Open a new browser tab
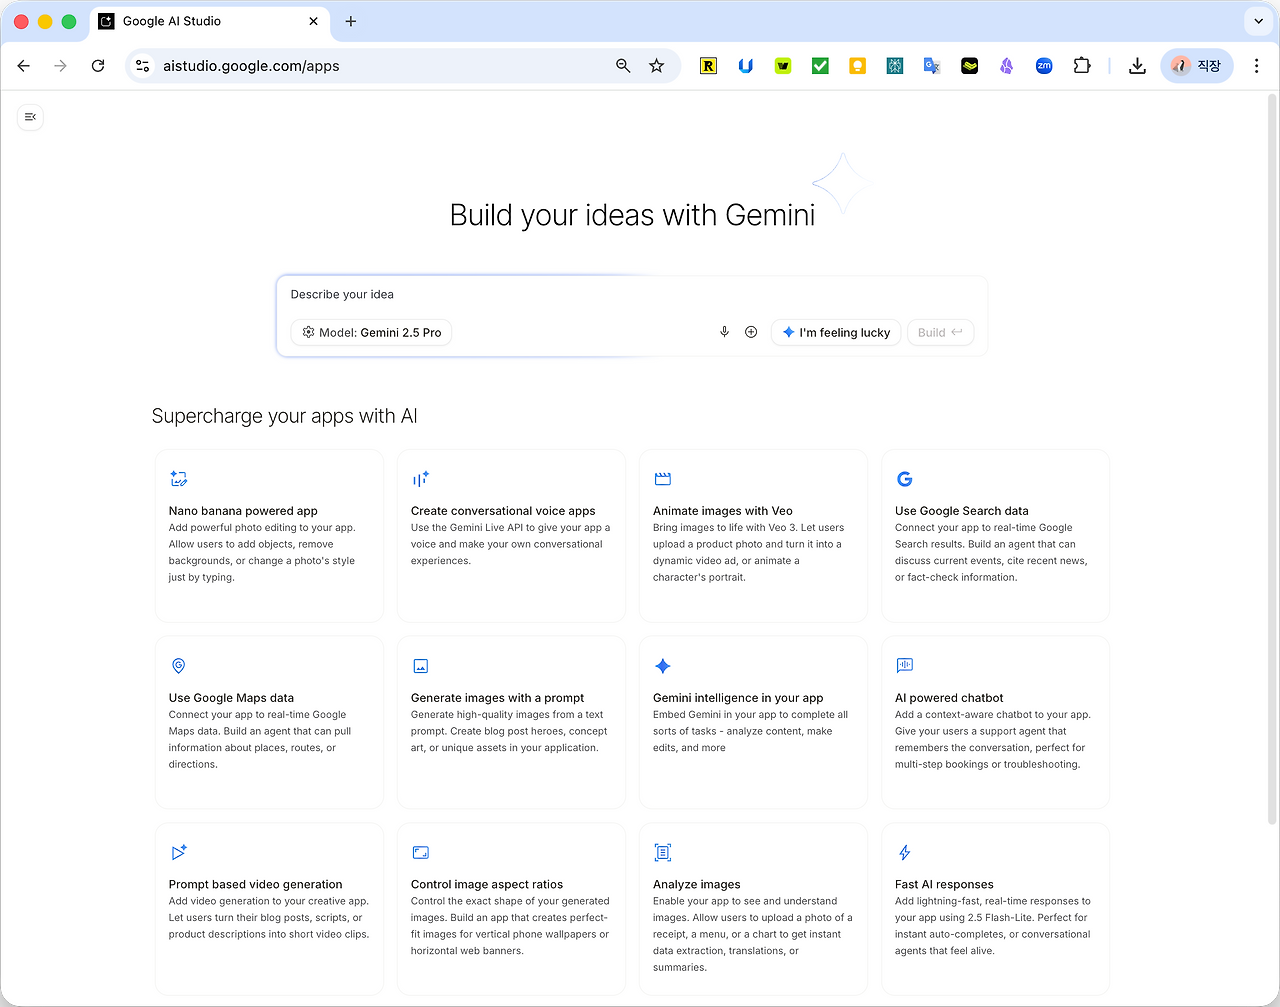This screenshot has width=1280, height=1007. click(x=351, y=21)
